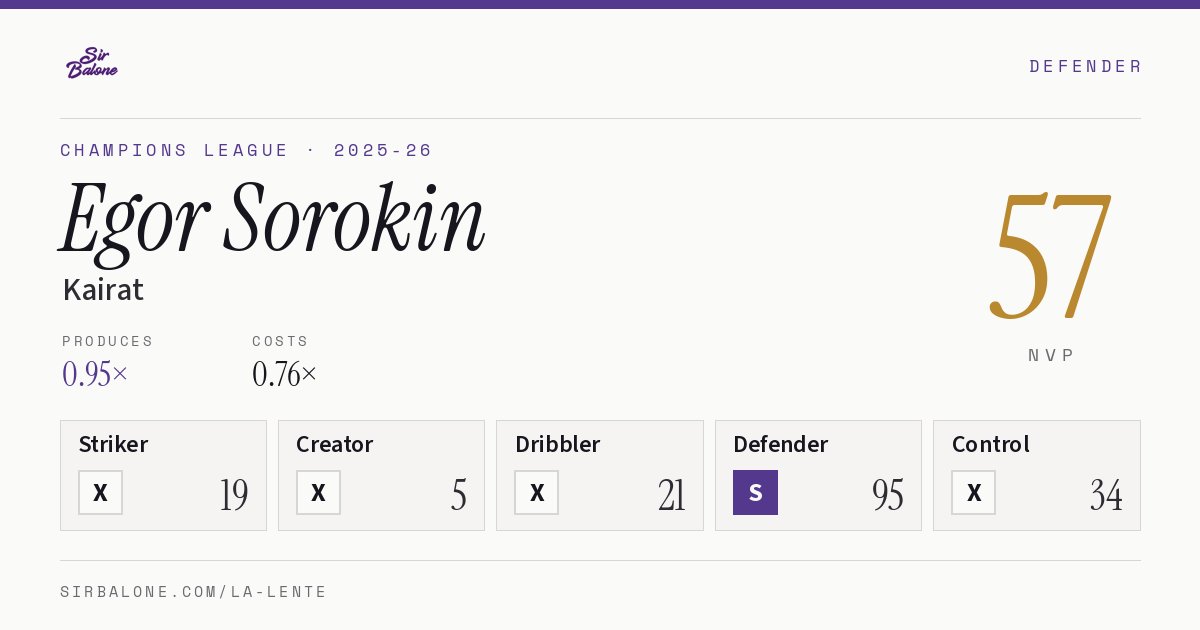Select the Dribbler score 21

[672, 494]
